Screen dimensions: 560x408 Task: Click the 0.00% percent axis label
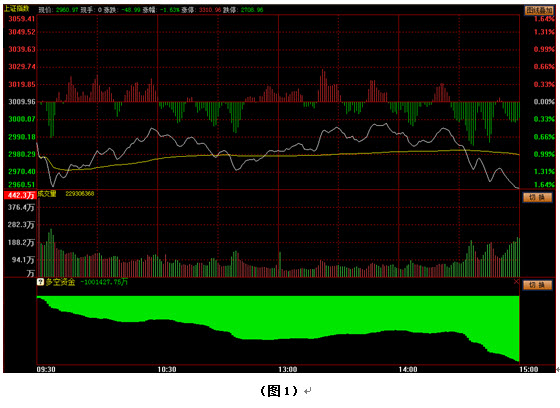[x=544, y=102]
